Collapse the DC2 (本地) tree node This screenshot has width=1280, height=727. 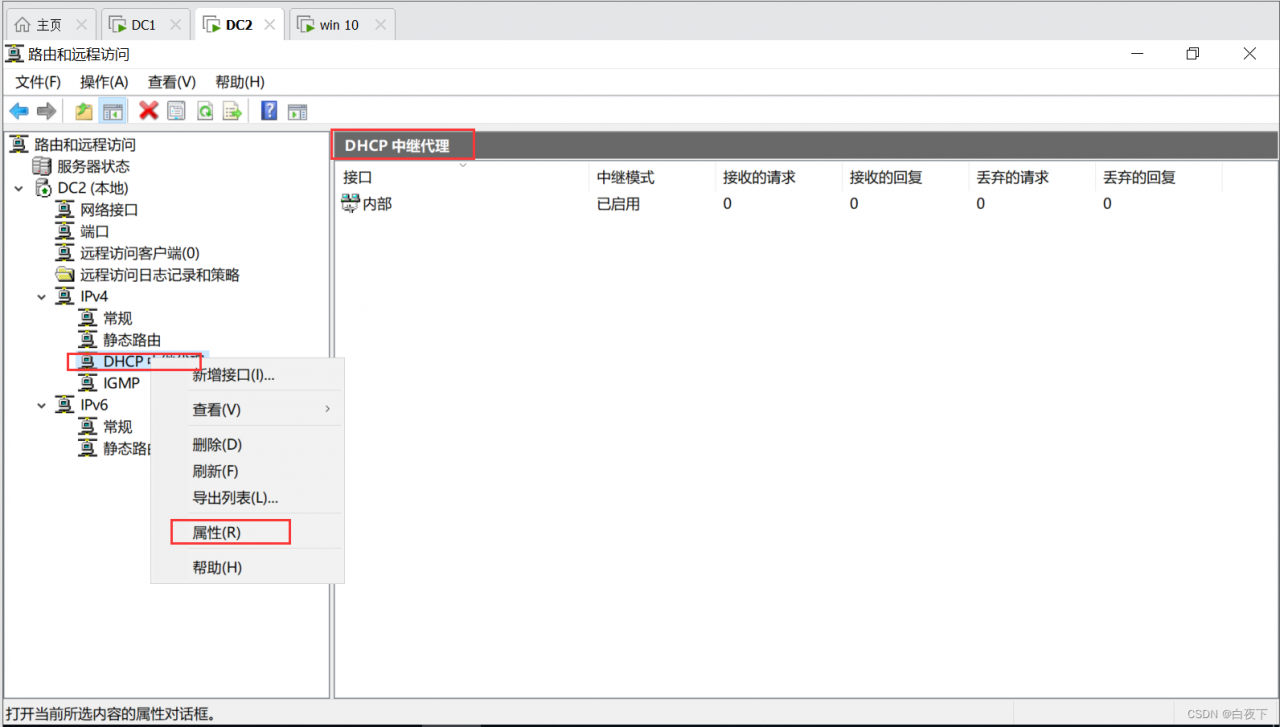click(x=19, y=188)
